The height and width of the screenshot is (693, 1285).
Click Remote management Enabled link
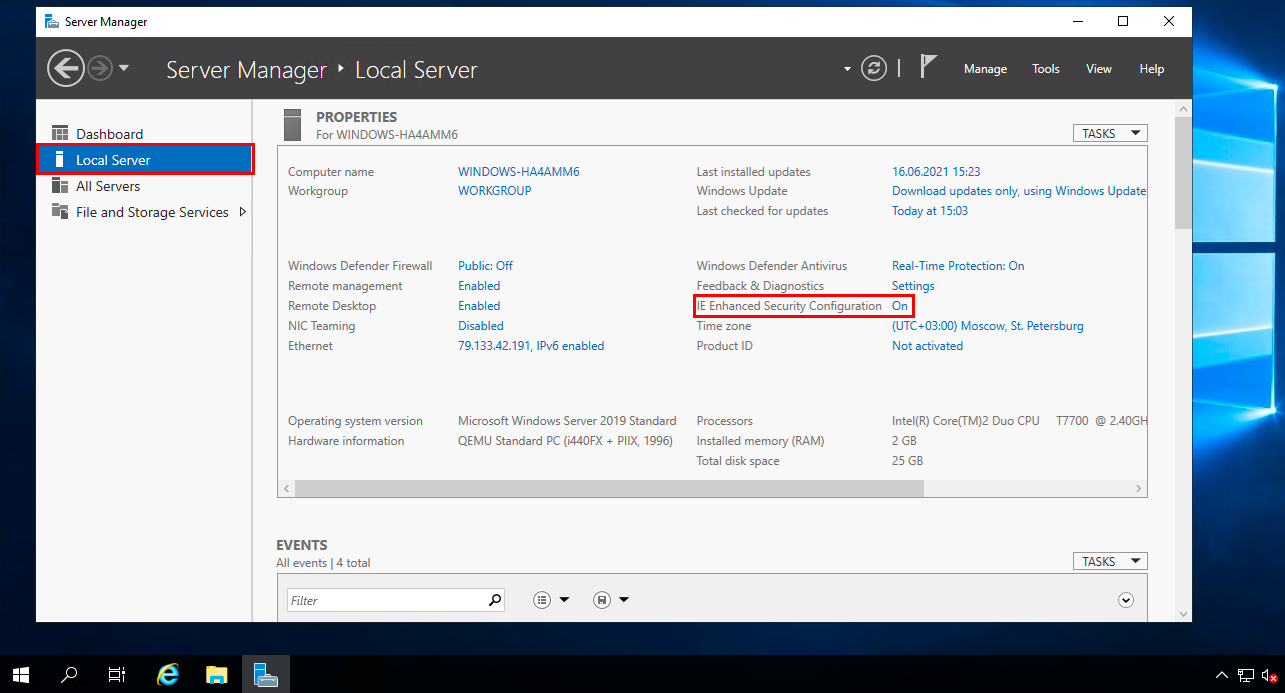[479, 286]
